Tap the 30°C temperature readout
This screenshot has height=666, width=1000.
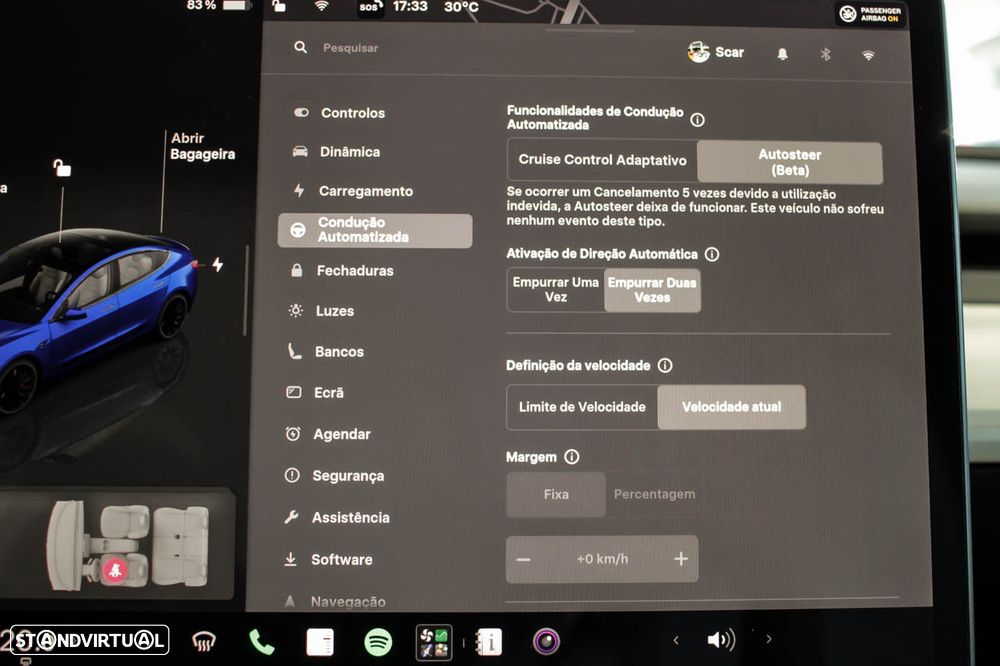[461, 7]
